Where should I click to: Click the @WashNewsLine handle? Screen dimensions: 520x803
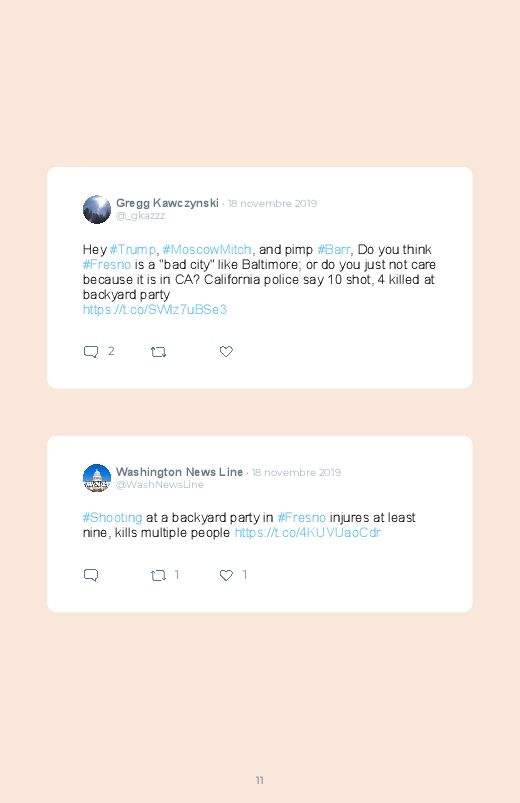point(160,484)
